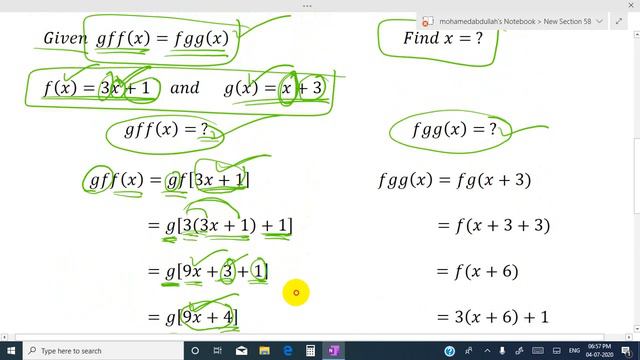Show hidden system tray icons
The width and height of the screenshot is (640, 360).
(x=487, y=351)
